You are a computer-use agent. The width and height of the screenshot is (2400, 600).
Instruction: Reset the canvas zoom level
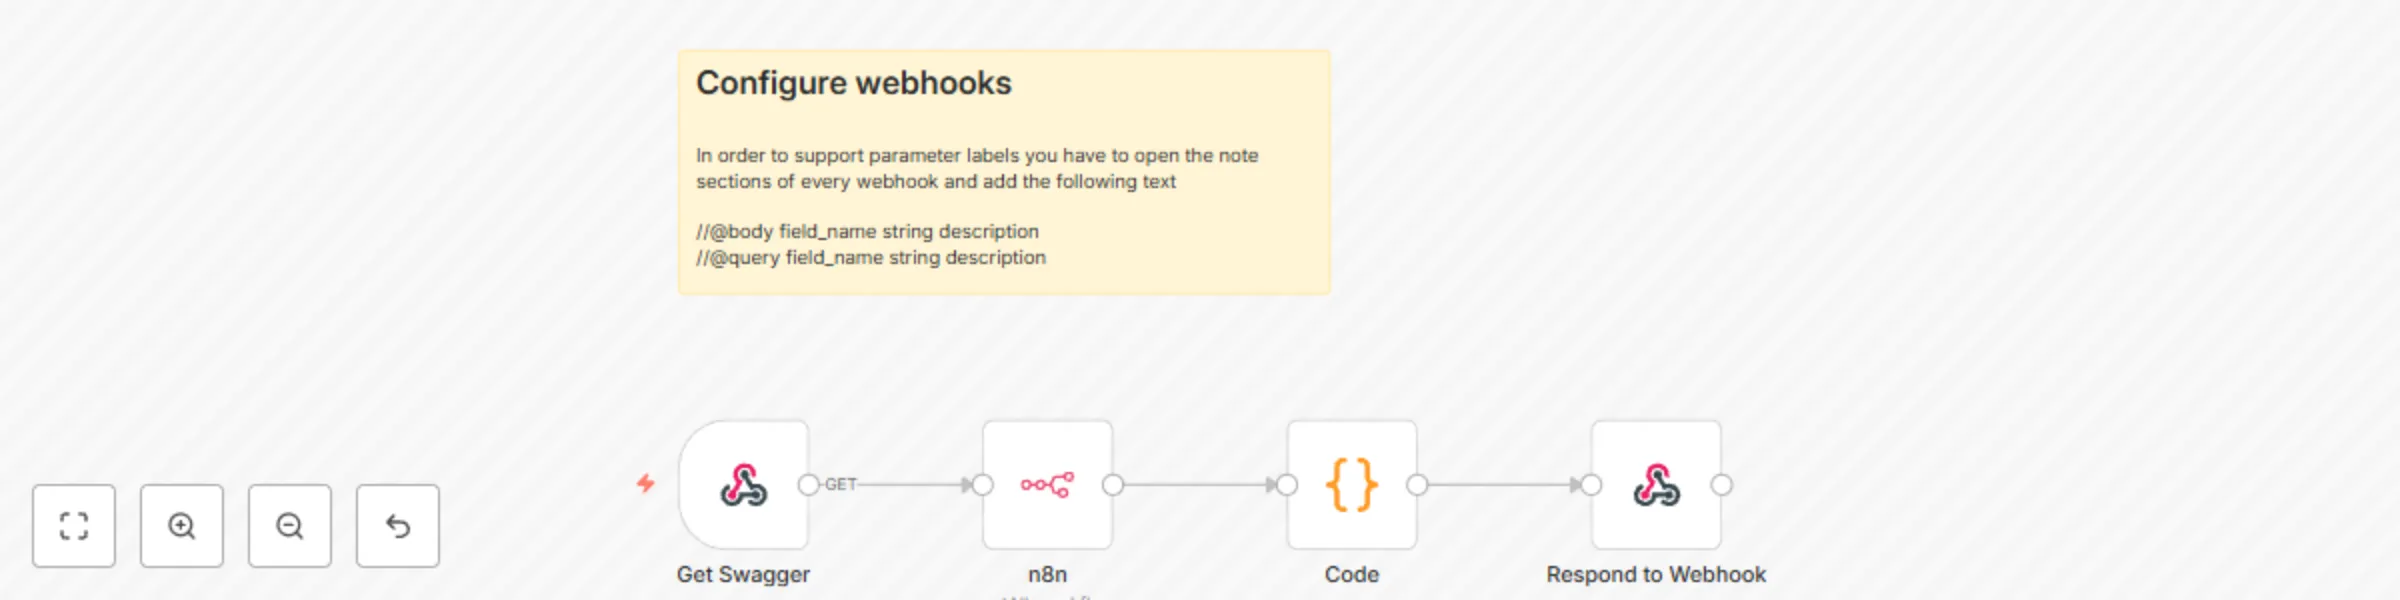pyautogui.click(x=398, y=526)
